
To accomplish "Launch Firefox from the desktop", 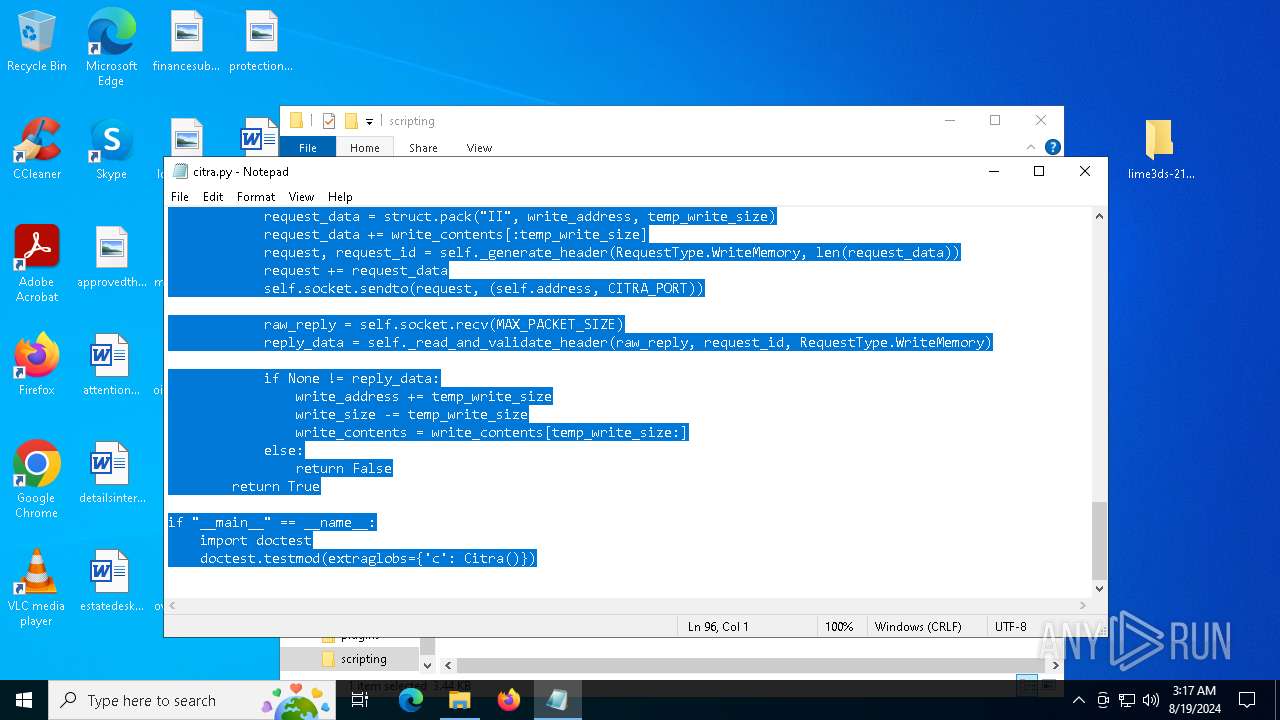I will point(37,365).
